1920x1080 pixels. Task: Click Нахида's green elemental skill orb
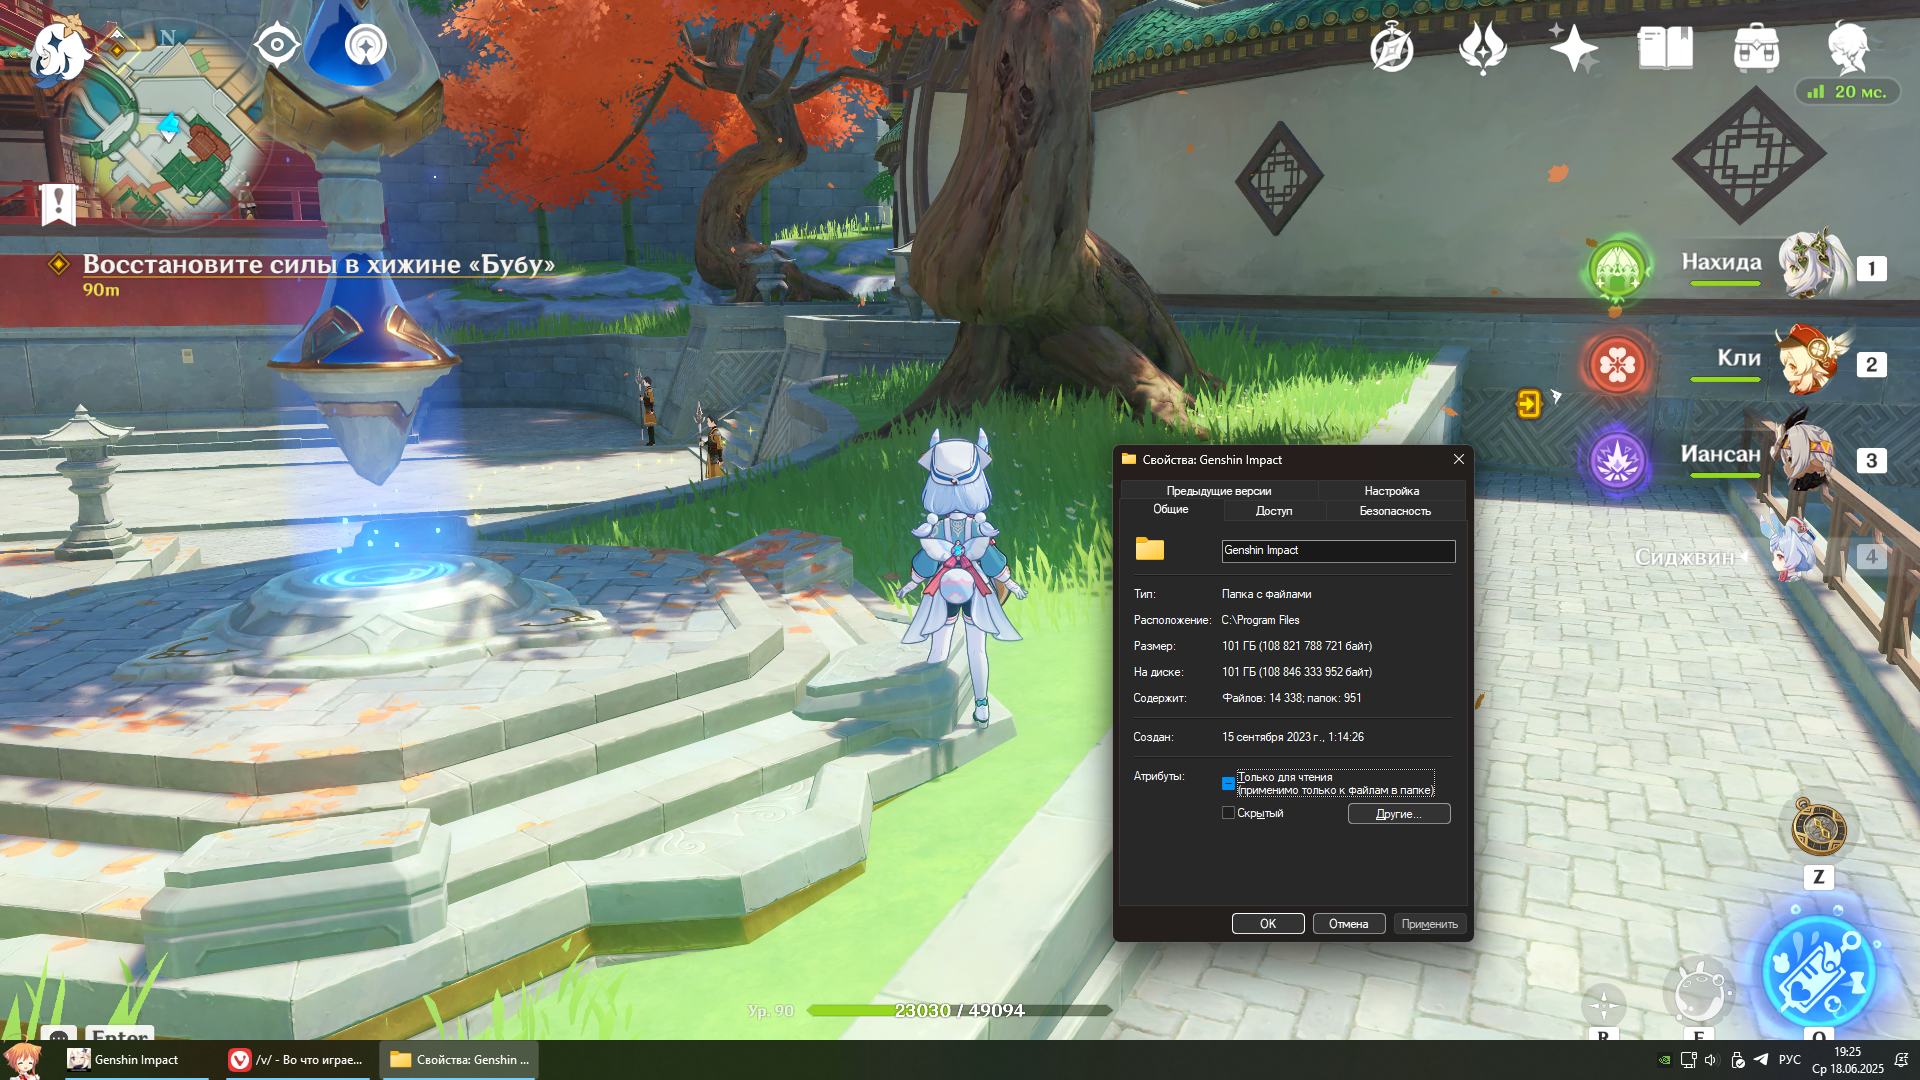coord(1617,268)
